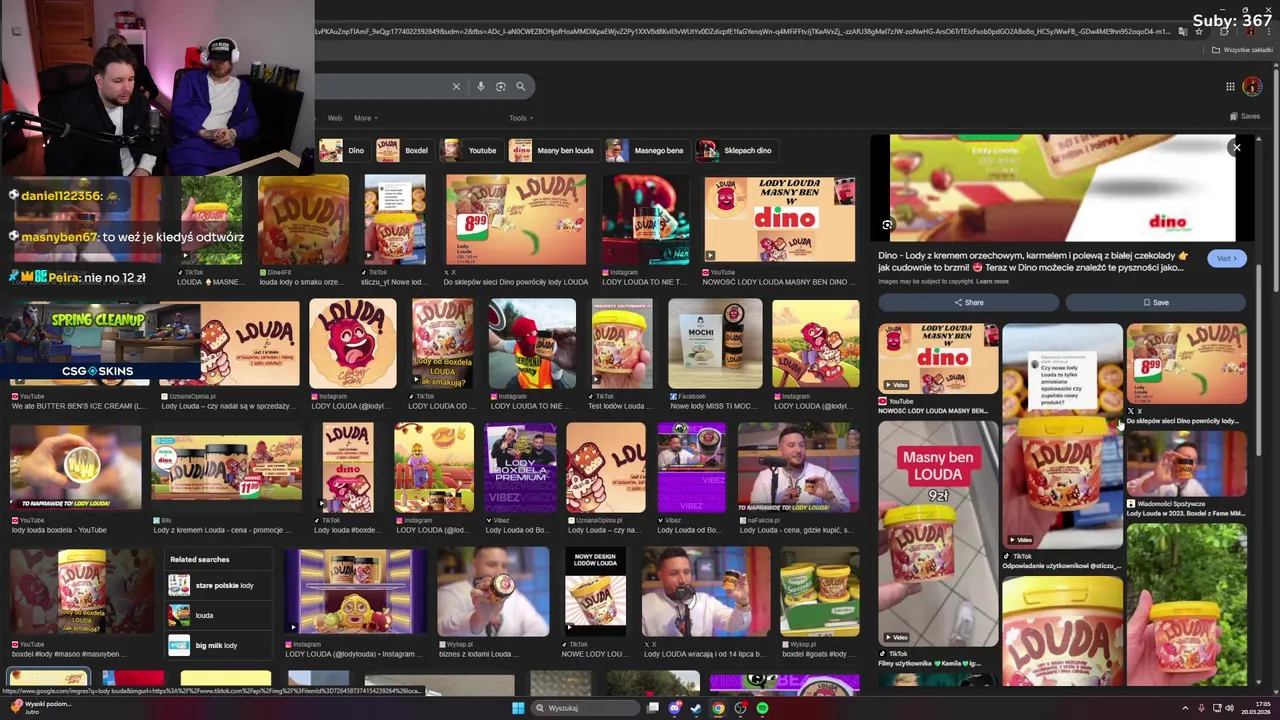Open Saves collection link
The width and height of the screenshot is (1280, 720).
pyautogui.click(x=1244, y=116)
